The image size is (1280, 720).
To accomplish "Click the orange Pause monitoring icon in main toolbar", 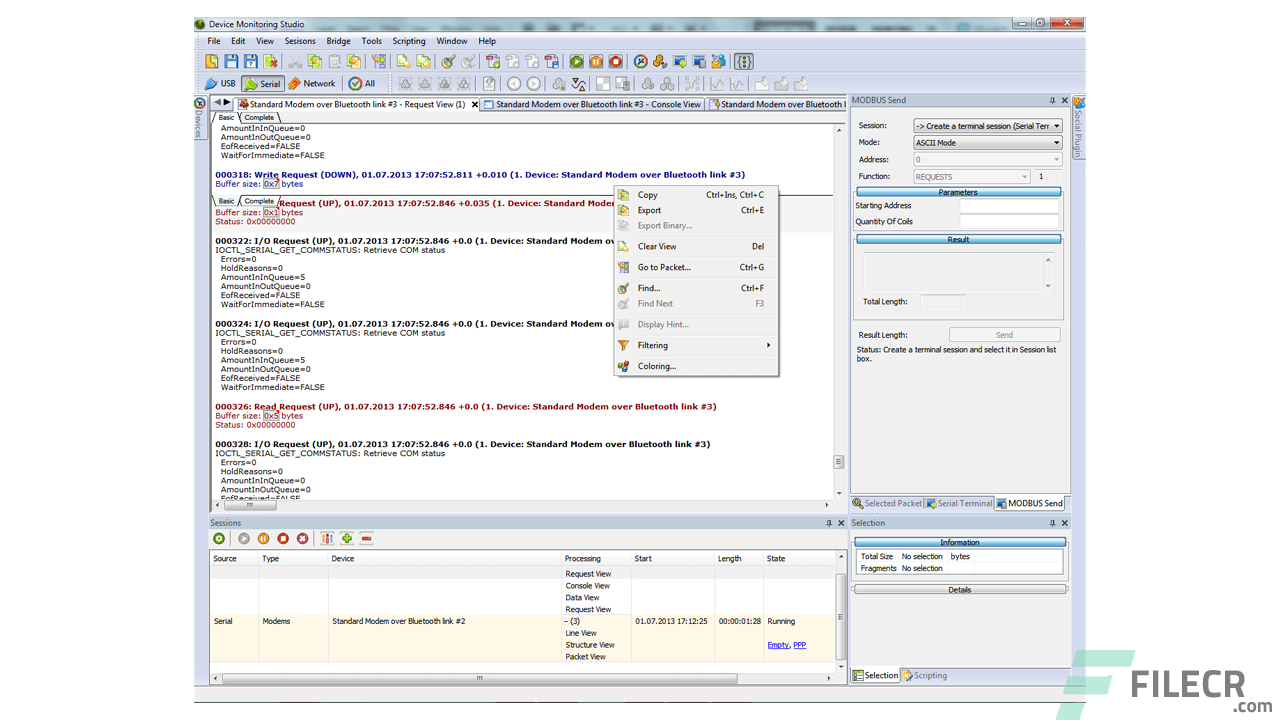I will [596, 62].
